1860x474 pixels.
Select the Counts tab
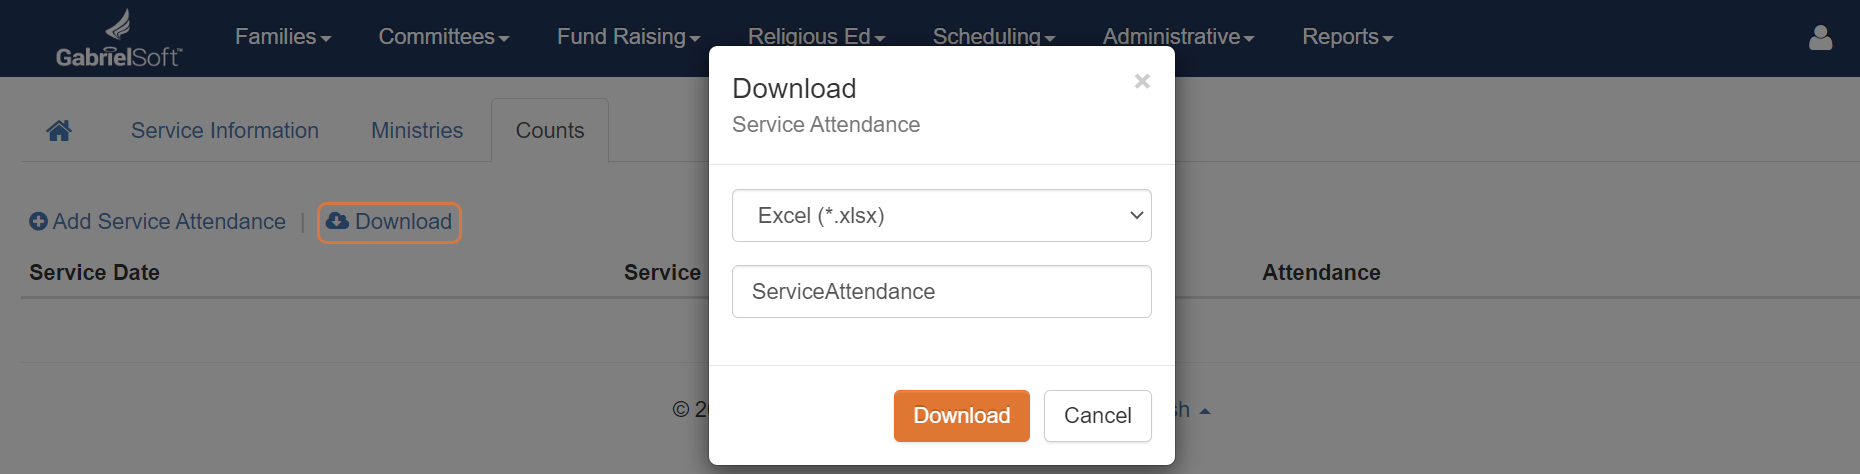(550, 130)
